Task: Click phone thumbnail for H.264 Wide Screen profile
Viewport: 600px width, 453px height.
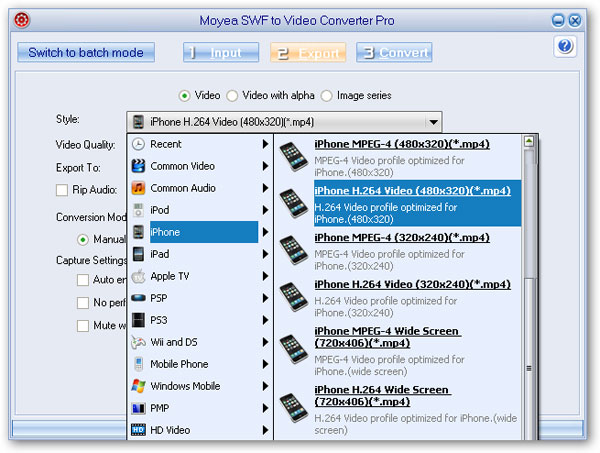Action: (x=293, y=408)
